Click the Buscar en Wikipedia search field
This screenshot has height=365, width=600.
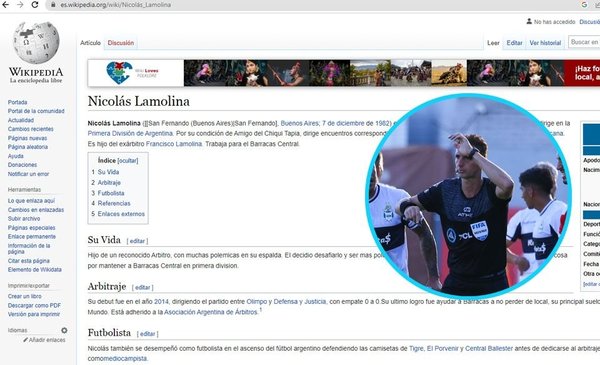(584, 42)
